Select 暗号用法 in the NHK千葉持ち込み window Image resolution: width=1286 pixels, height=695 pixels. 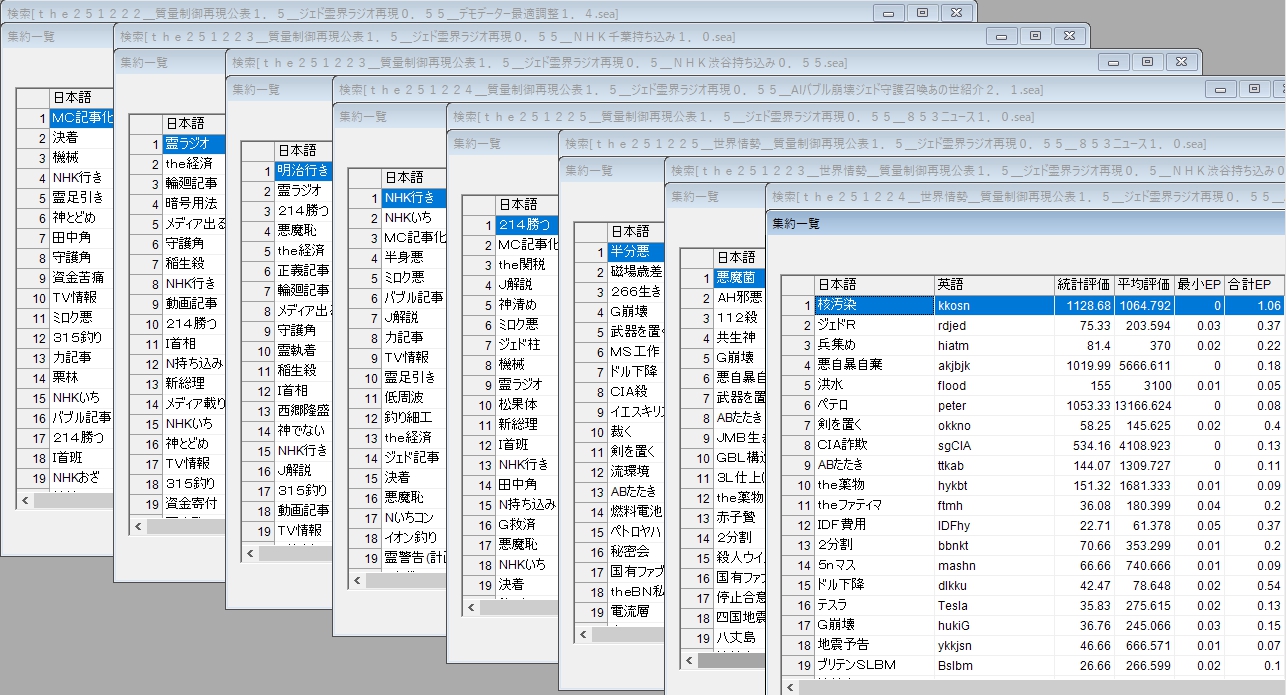(190, 203)
